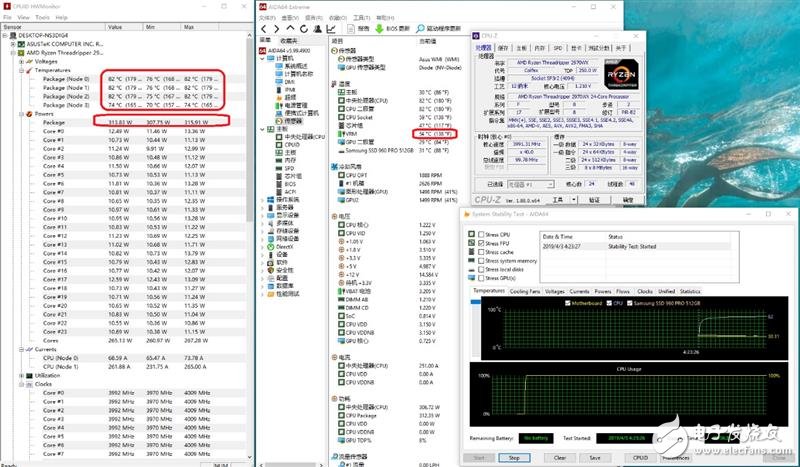This screenshot has width=800, height=467.
Task: Click the Ryzen logo in CPU-Z
Action: click(x=621, y=74)
